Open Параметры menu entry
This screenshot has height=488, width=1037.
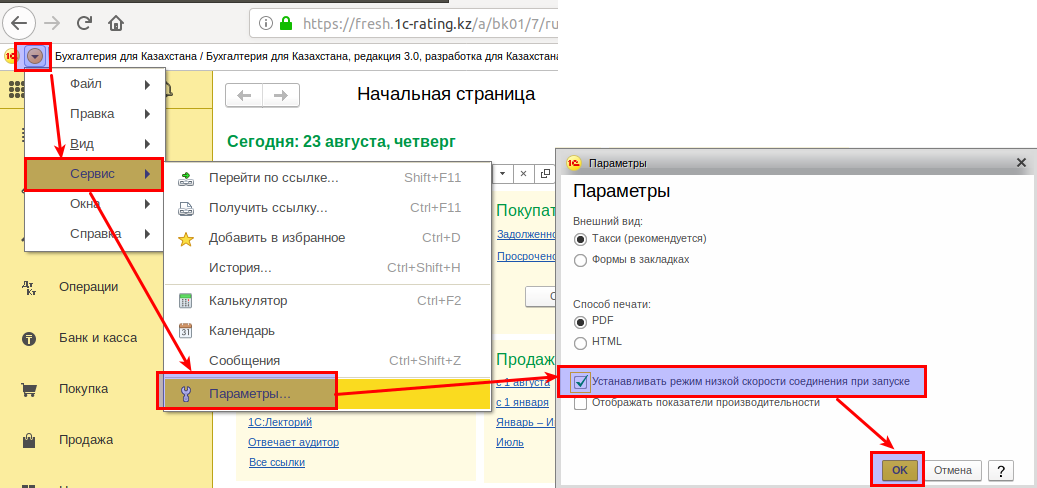[249, 392]
